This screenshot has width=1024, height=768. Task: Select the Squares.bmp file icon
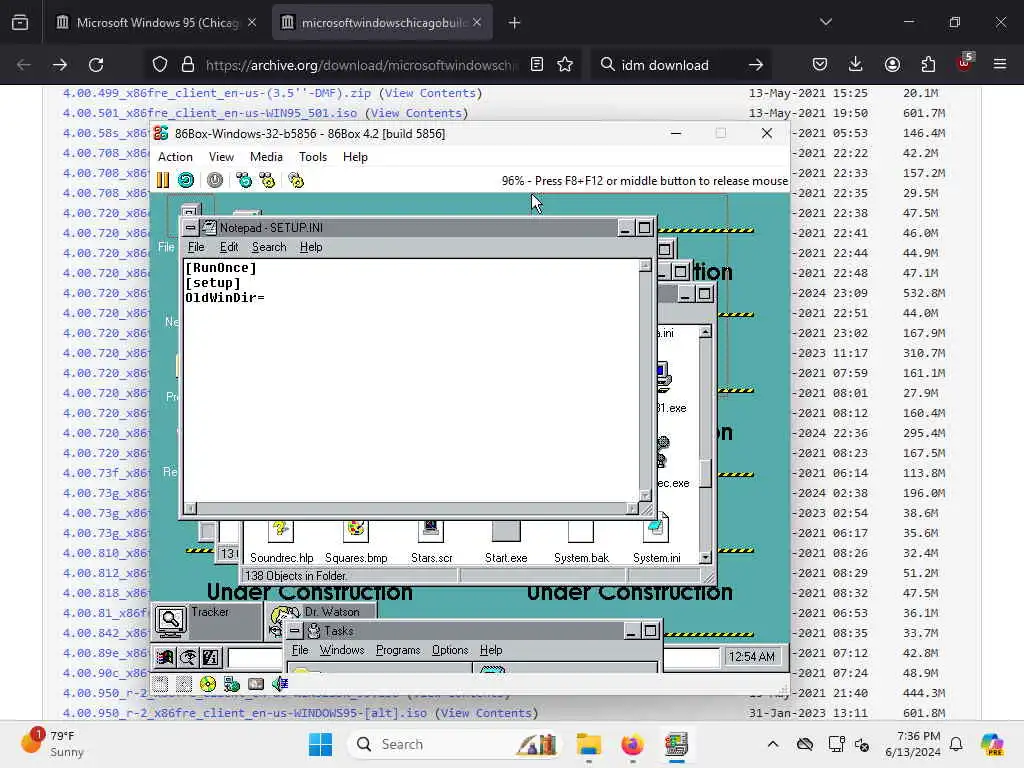356,530
